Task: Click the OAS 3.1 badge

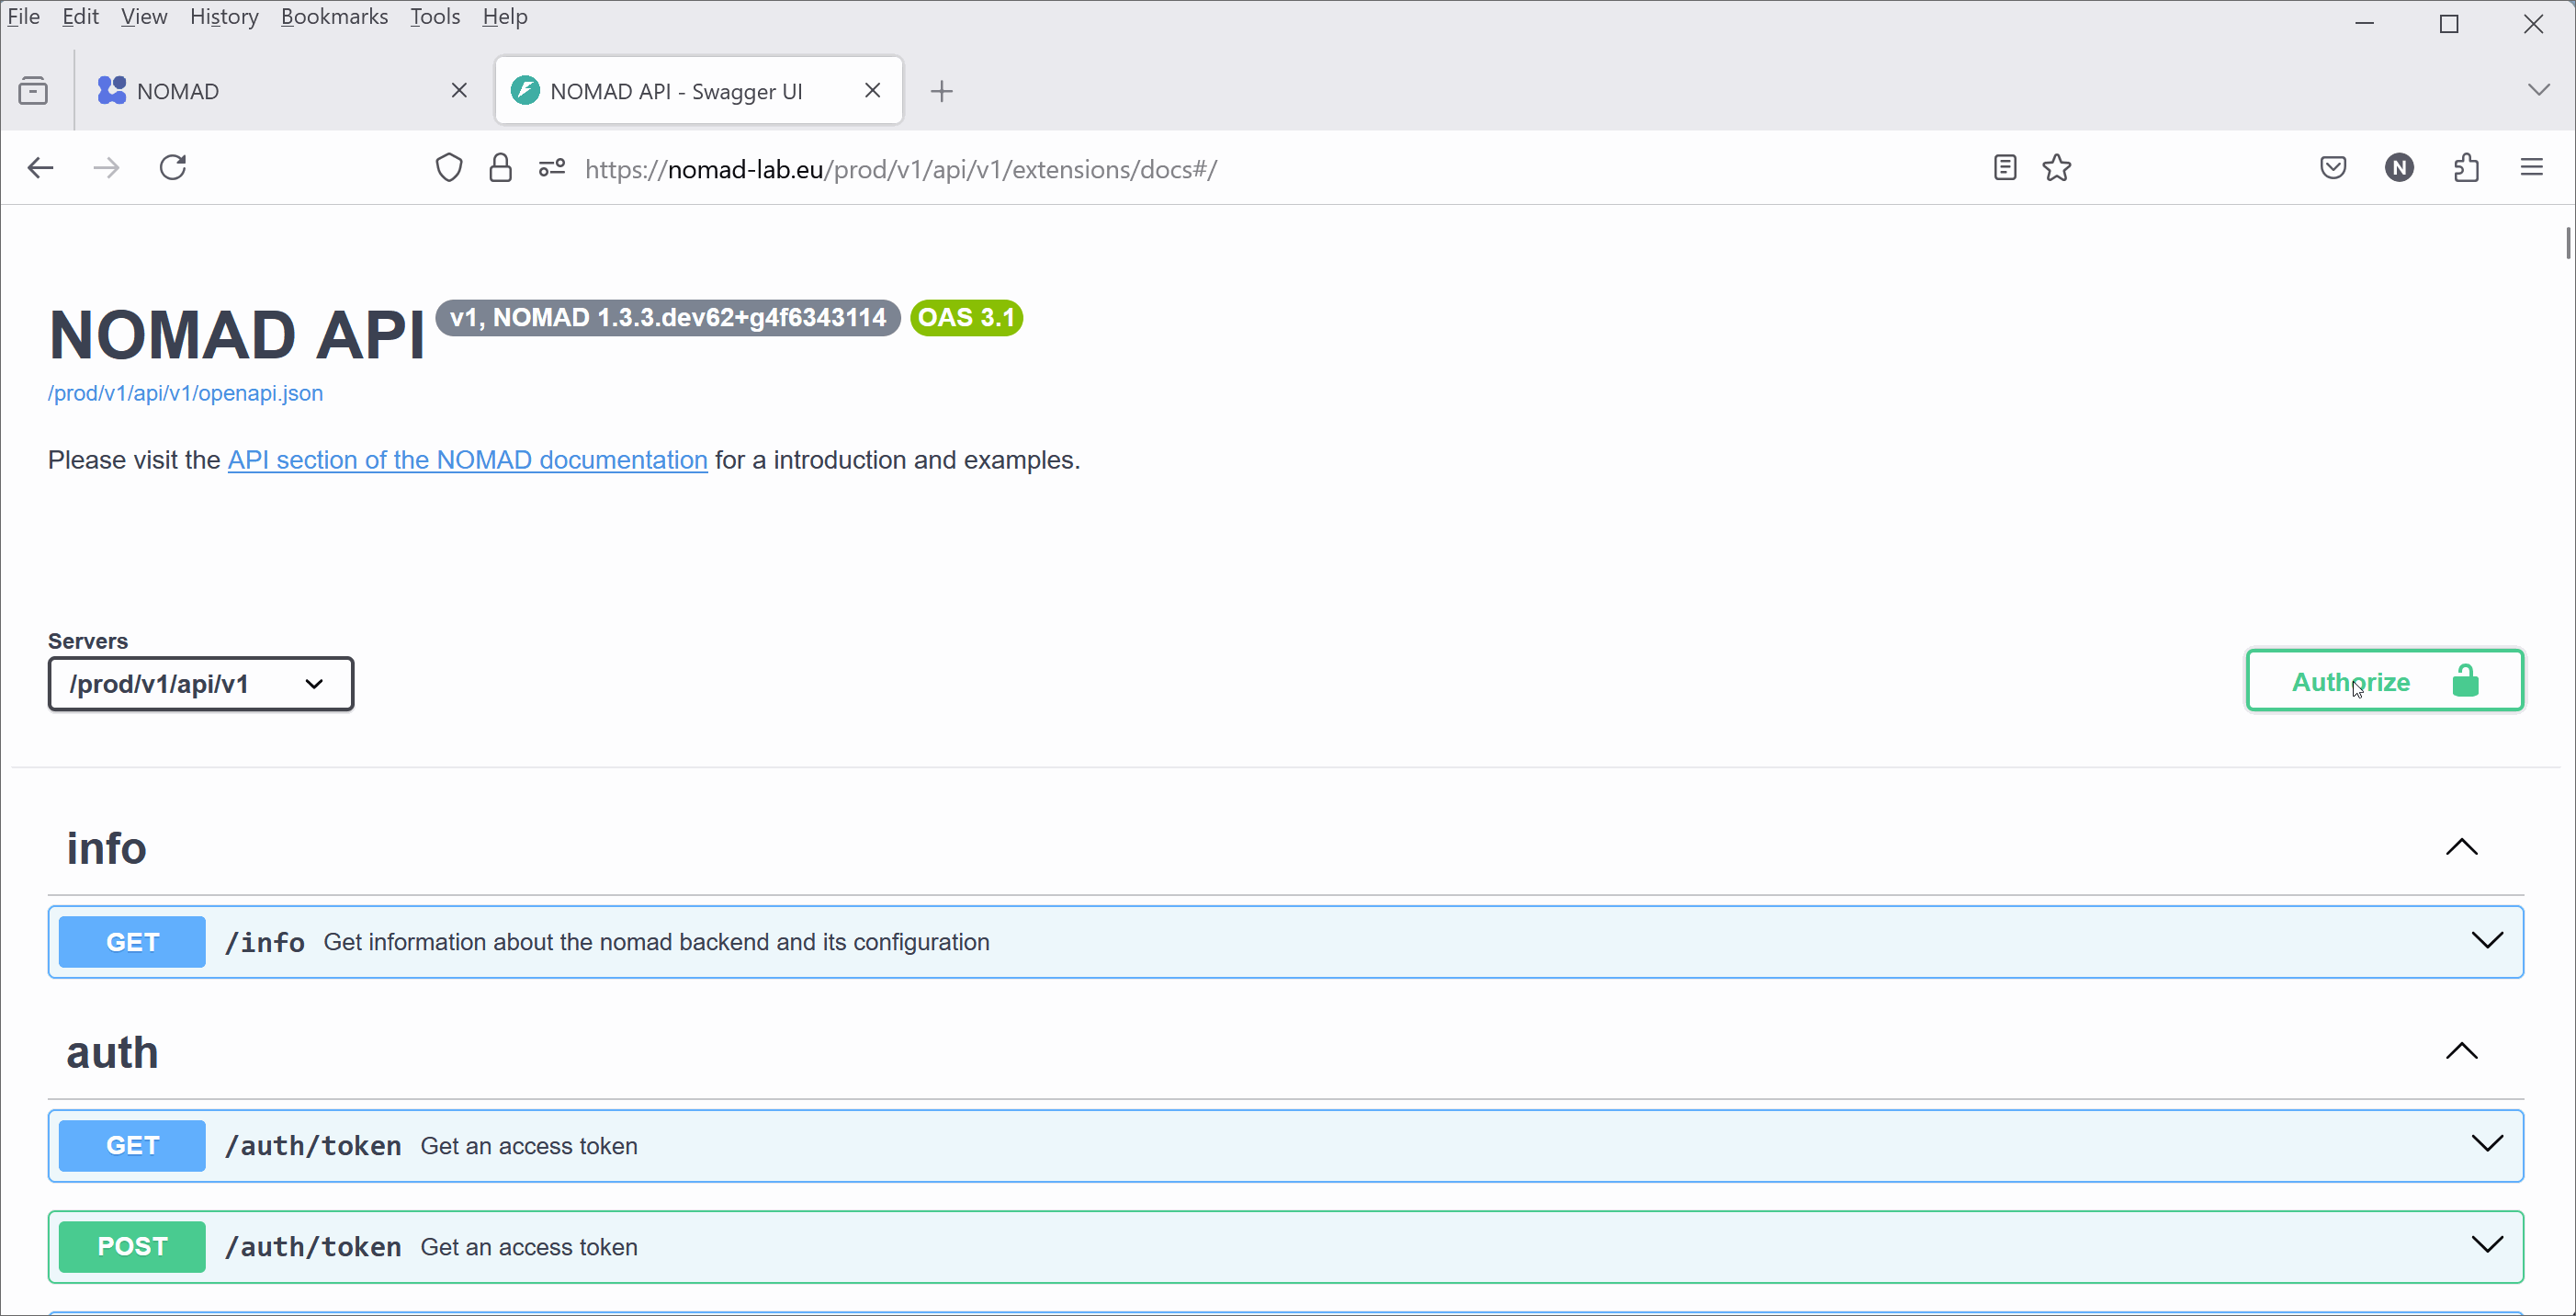Action: [966, 318]
